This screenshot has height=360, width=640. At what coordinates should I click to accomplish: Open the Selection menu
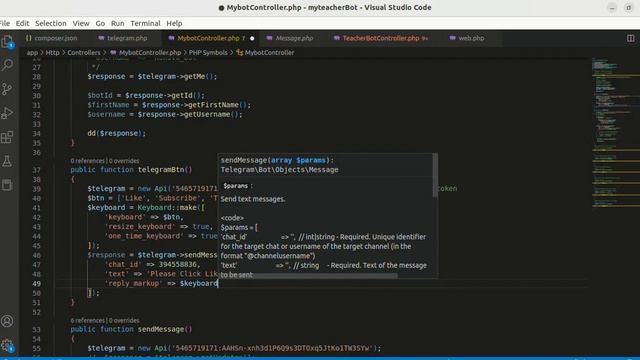[x=51, y=23]
